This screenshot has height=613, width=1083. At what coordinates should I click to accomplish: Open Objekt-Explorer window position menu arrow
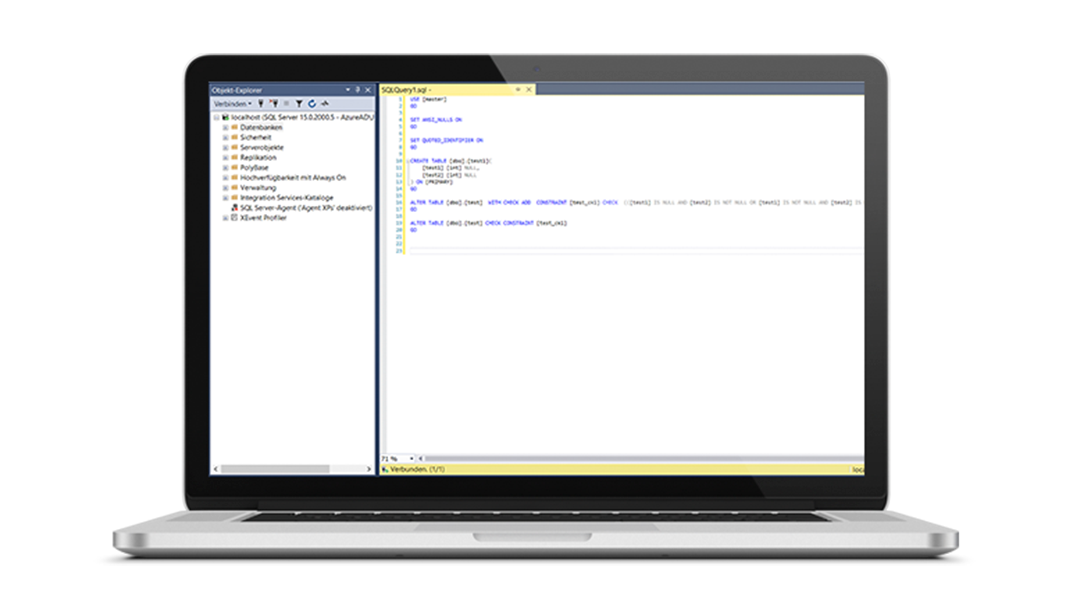point(347,89)
